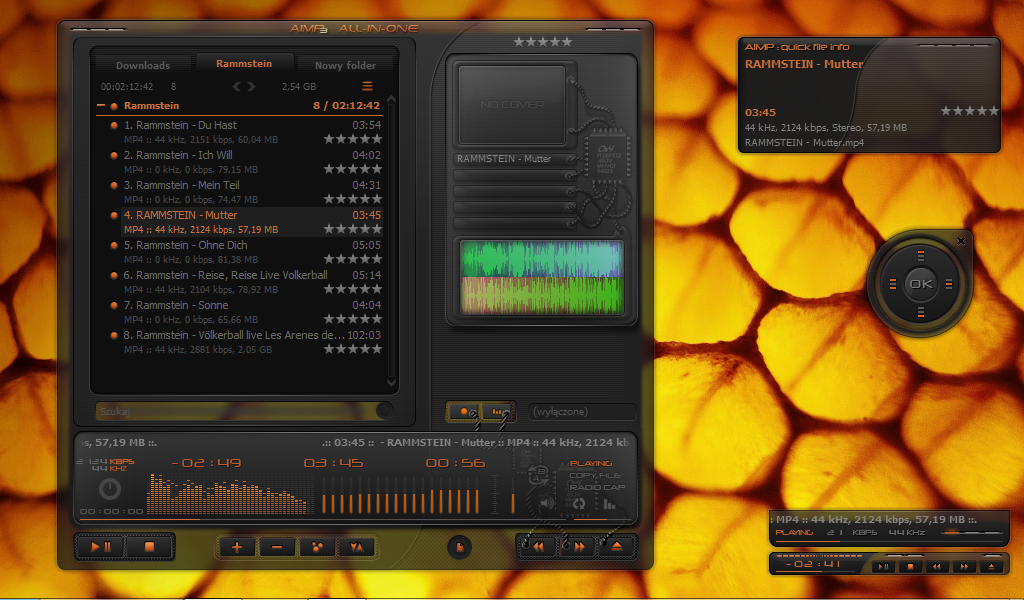Click the left playlist navigation arrow
Viewport: 1024px width, 600px height.
[236, 86]
